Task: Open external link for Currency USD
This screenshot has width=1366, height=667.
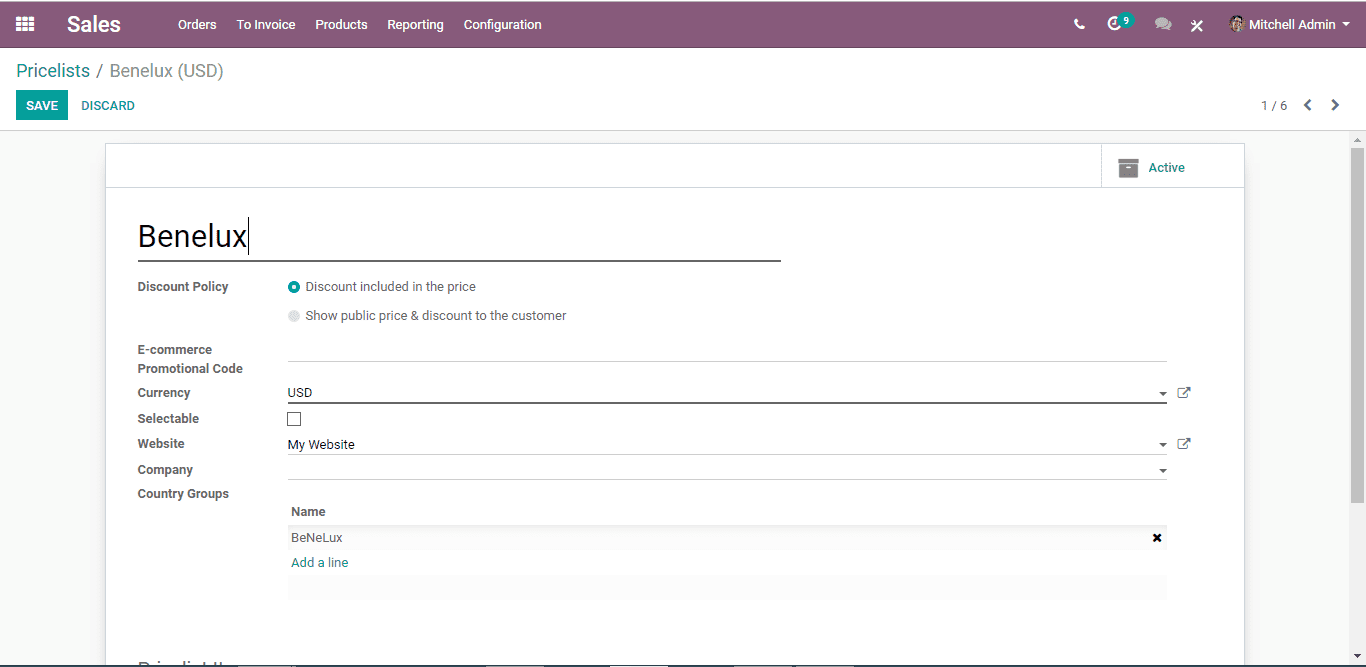Action: (1184, 393)
